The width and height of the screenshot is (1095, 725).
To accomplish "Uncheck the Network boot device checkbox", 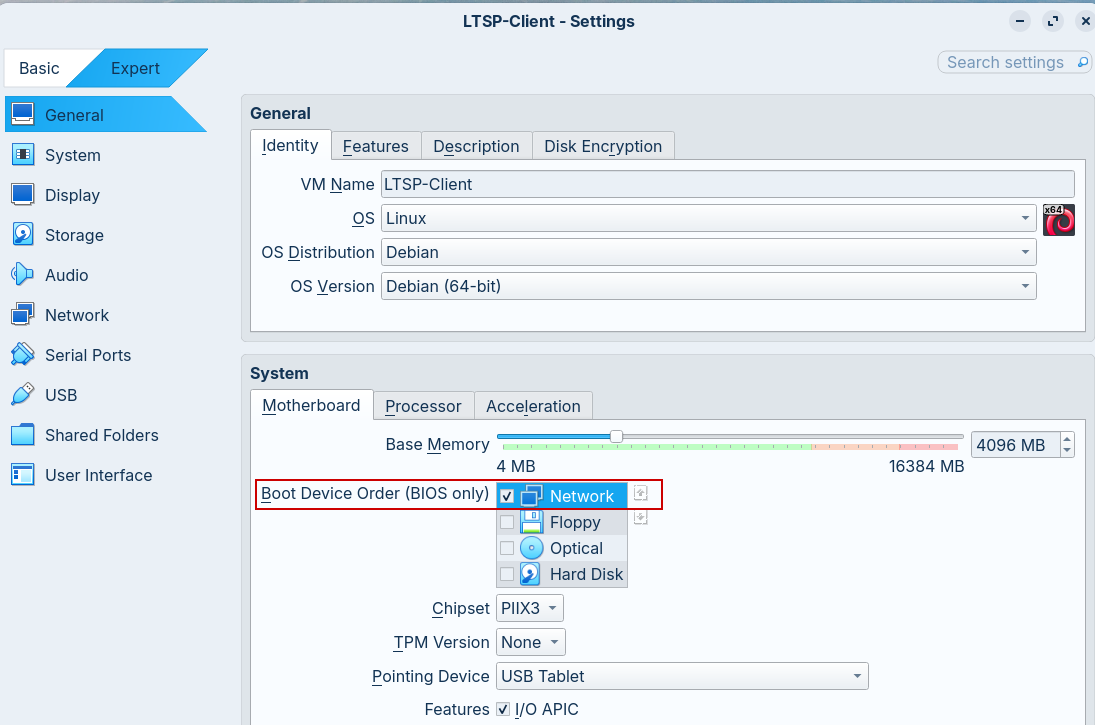I will (507, 496).
